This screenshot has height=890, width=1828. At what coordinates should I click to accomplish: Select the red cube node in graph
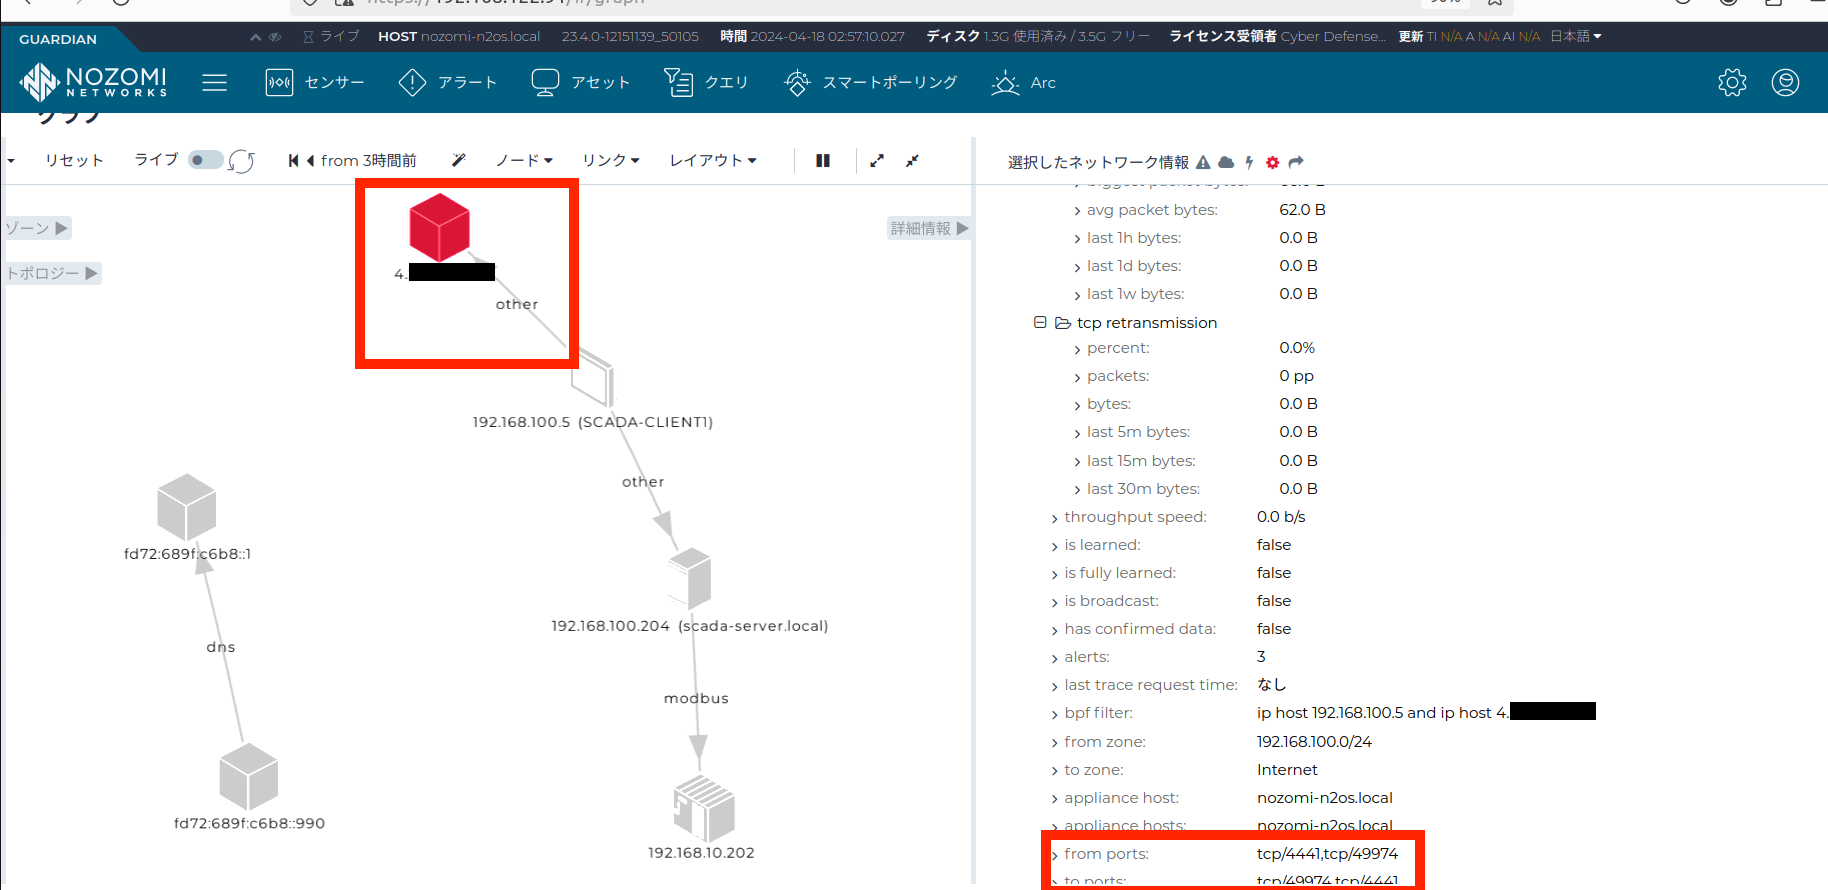click(x=439, y=227)
